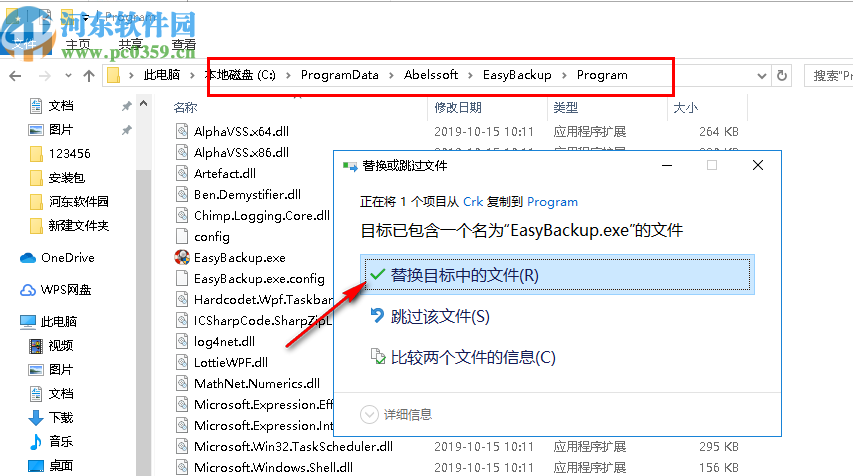
Task: Choose 跳过该文件(S) option
Action: pyautogui.click(x=440, y=316)
